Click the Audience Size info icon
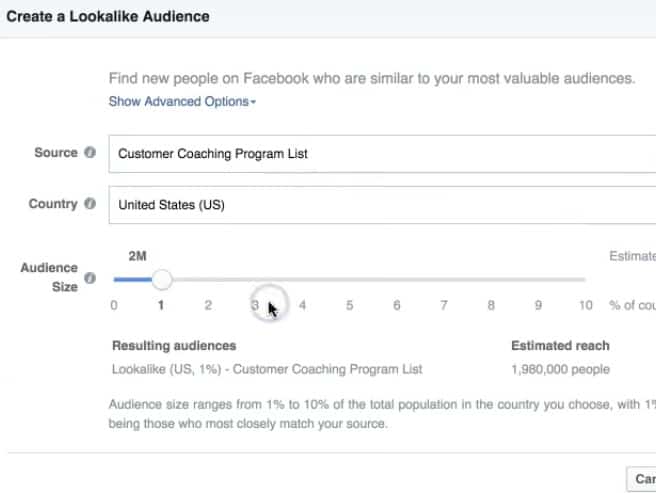The height and width of the screenshot is (493, 656). tap(90, 278)
